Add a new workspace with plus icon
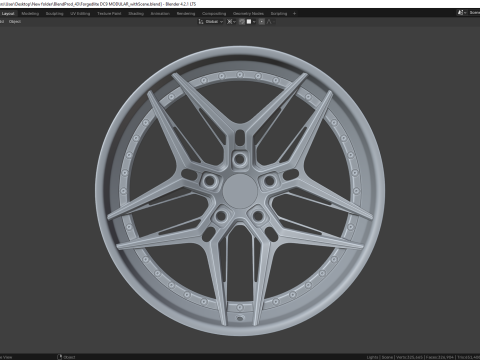The width and height of the screenshot is (480, 360). coord(294,14)
